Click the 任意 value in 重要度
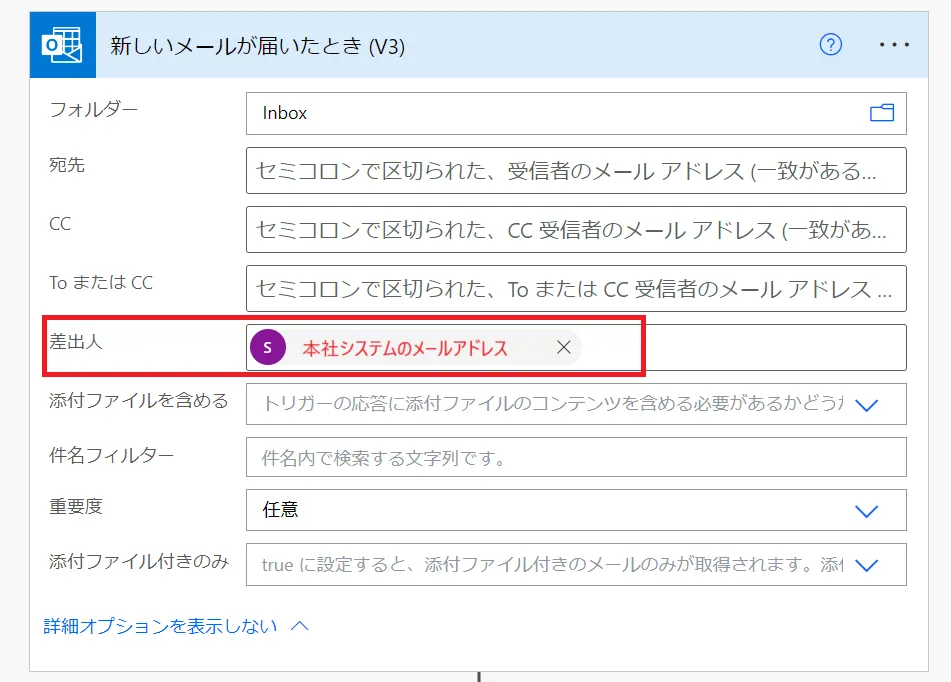The image size is (951, 682). click(281, 510)
